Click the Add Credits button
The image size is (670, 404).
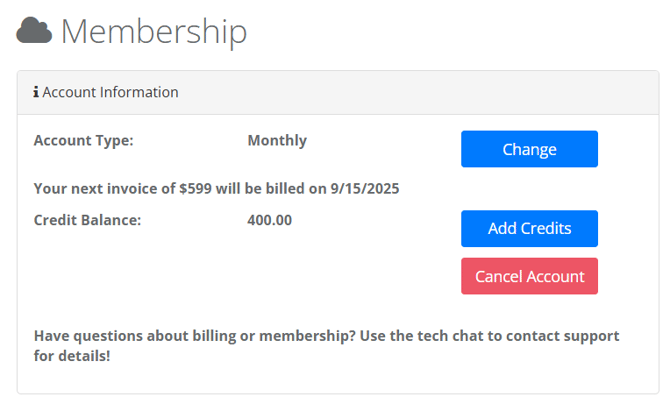529,228
